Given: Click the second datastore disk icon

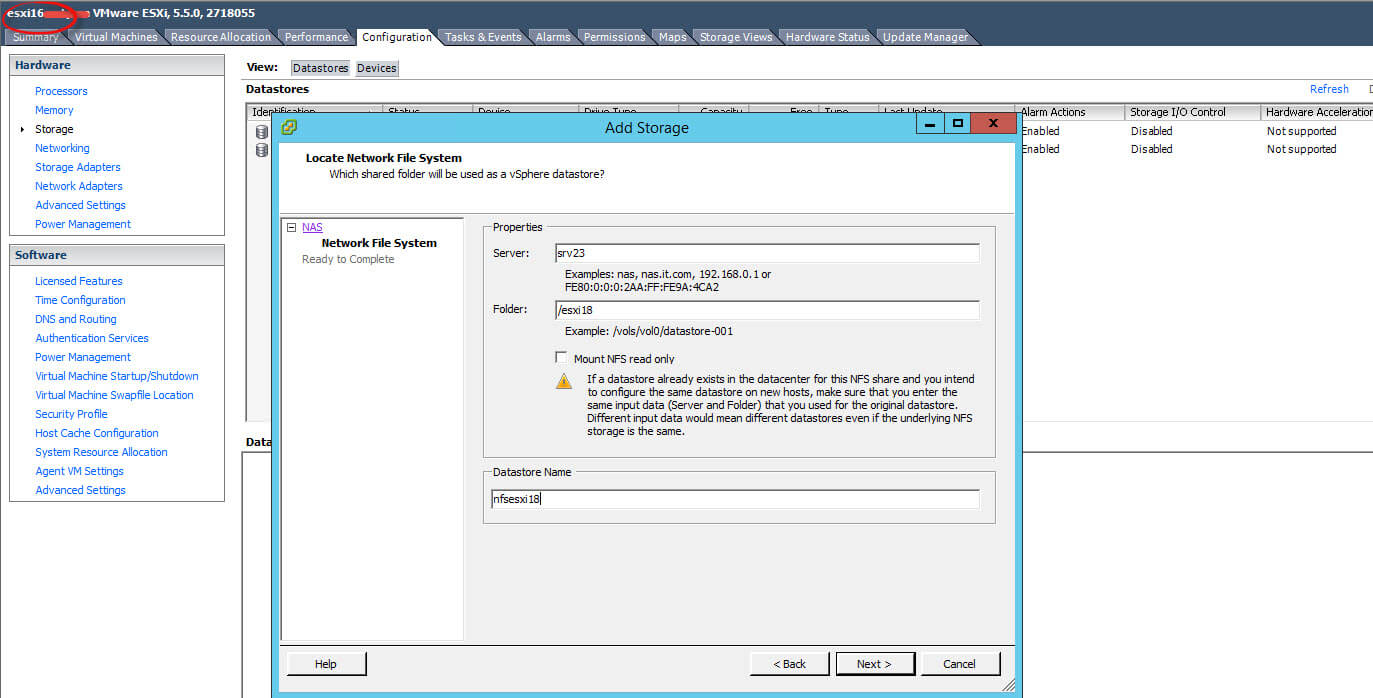Looking at the screenshot, I should coord(261,150).
